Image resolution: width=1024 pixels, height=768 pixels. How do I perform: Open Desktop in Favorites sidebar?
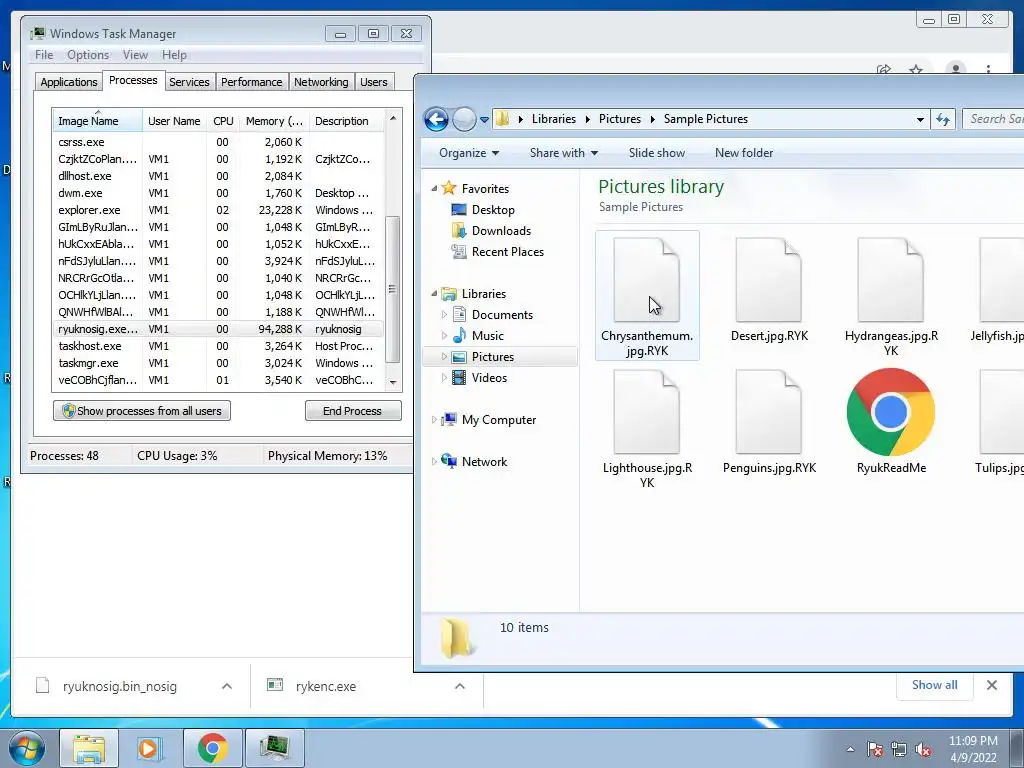[x=493, y=210]
